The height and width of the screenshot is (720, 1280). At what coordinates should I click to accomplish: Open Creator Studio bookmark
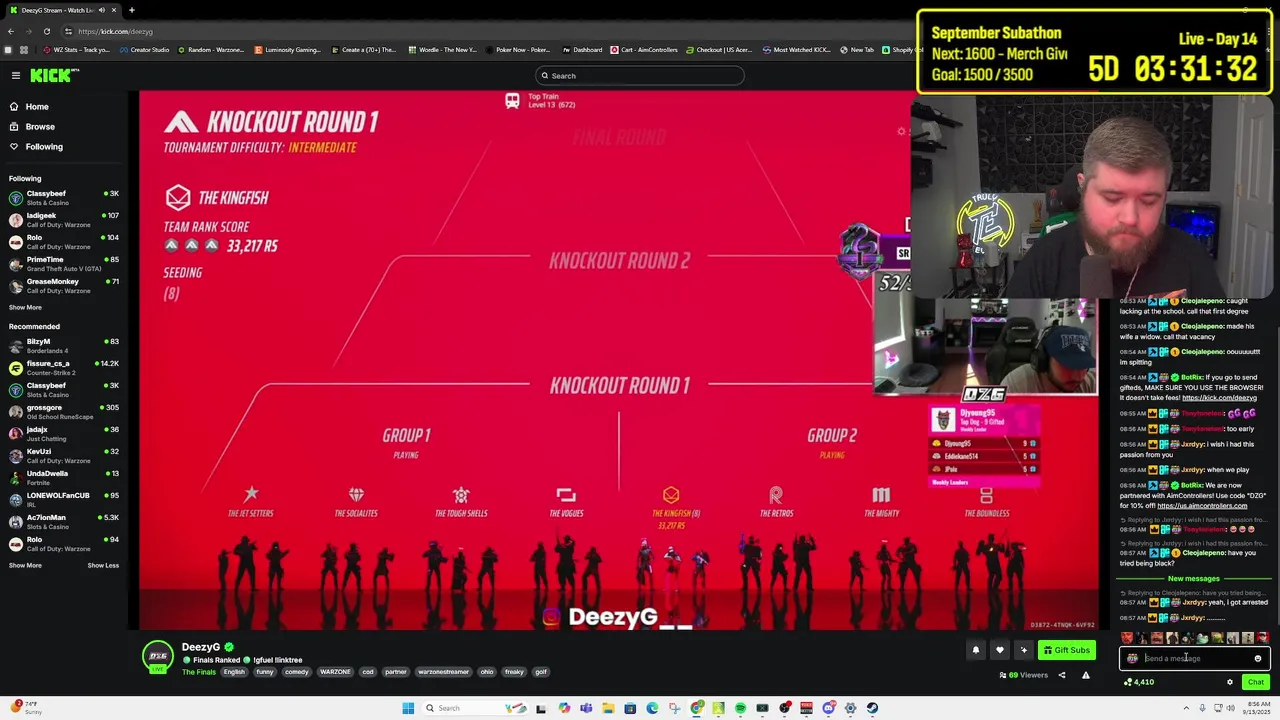144,50
